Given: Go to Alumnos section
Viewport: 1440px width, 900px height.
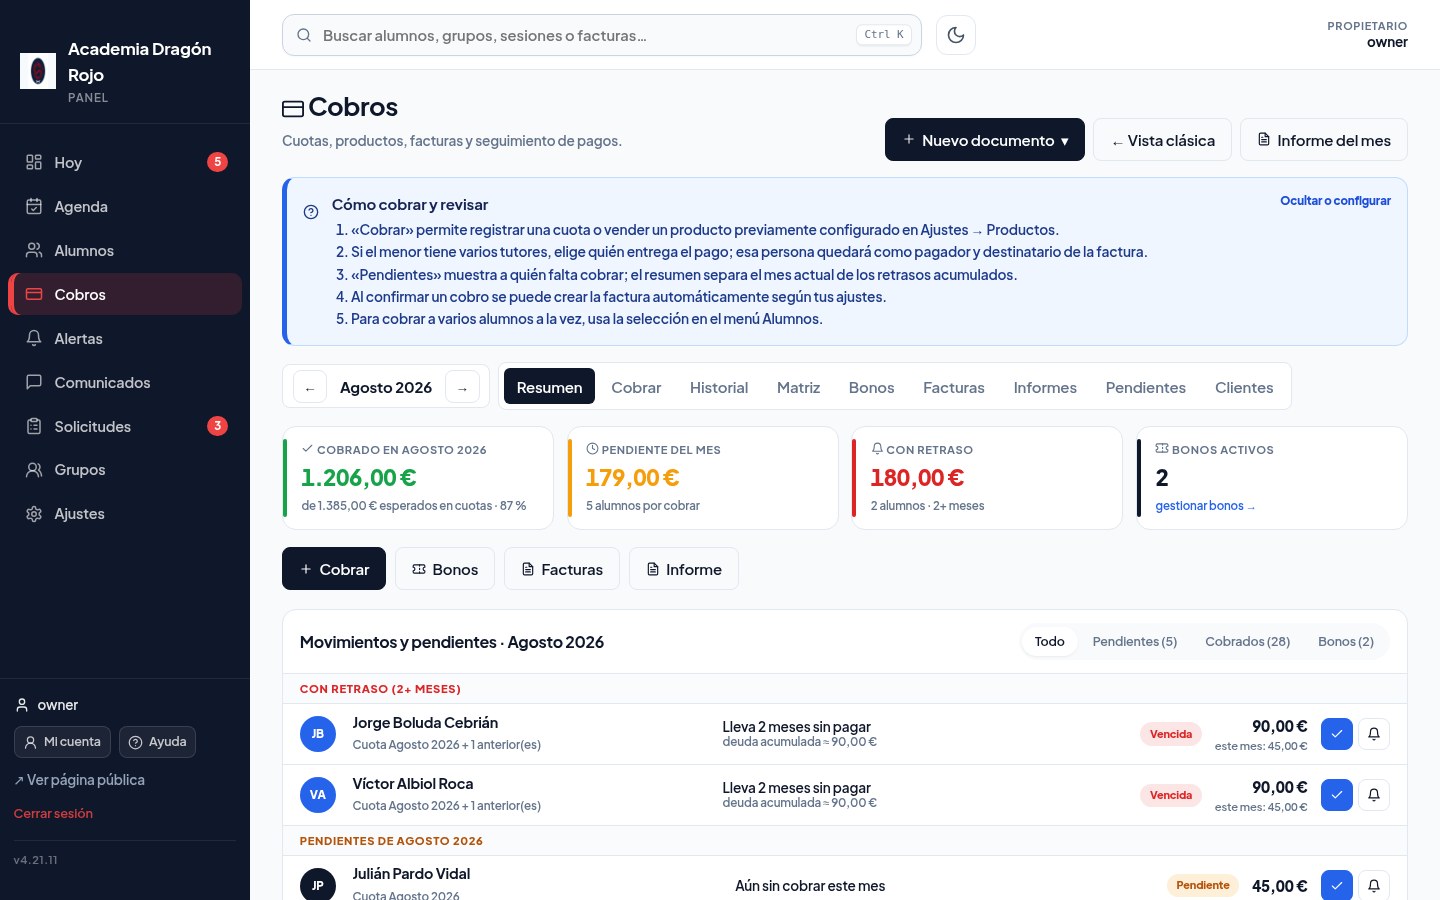Looking at the screenshot, I should click(125, 250).
